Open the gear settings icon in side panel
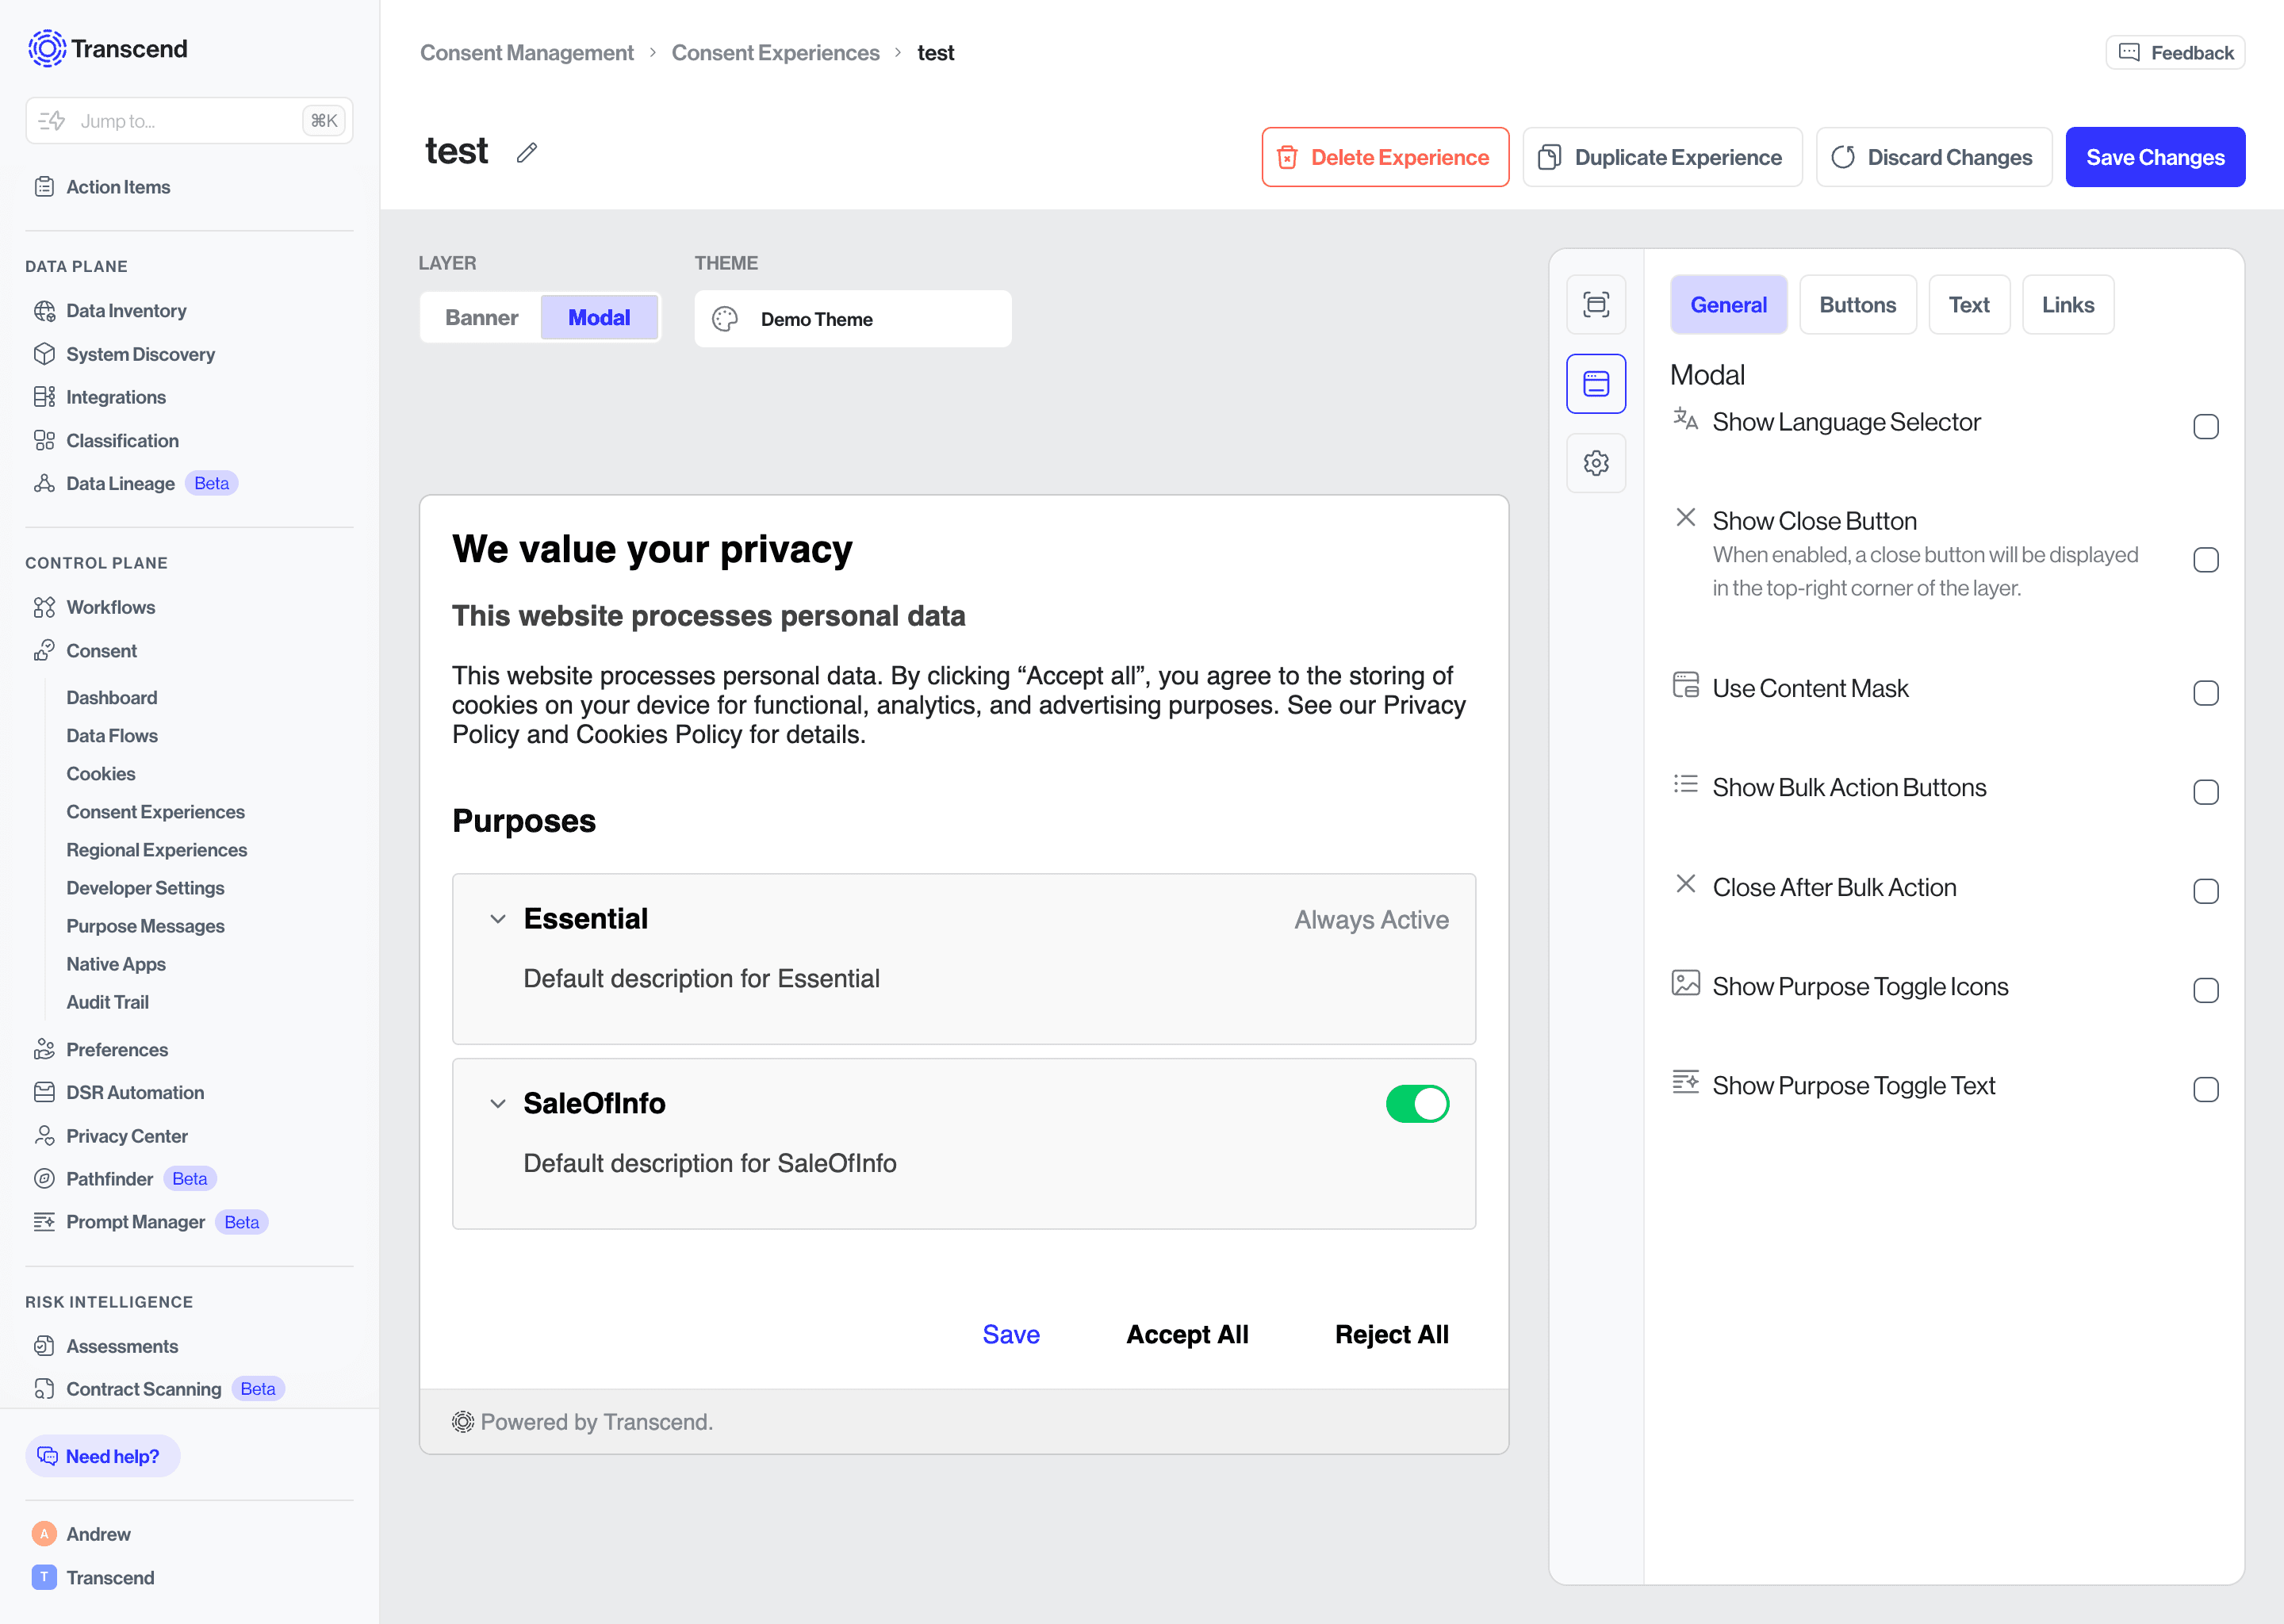The image size is (2284, 1624). point(1596,462)
